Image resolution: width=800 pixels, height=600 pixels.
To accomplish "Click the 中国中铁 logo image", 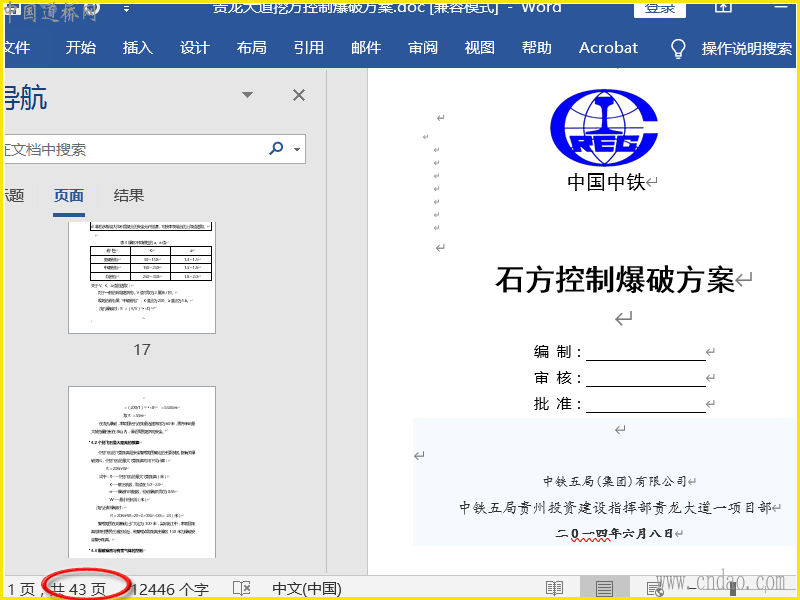I will [604, 128].
